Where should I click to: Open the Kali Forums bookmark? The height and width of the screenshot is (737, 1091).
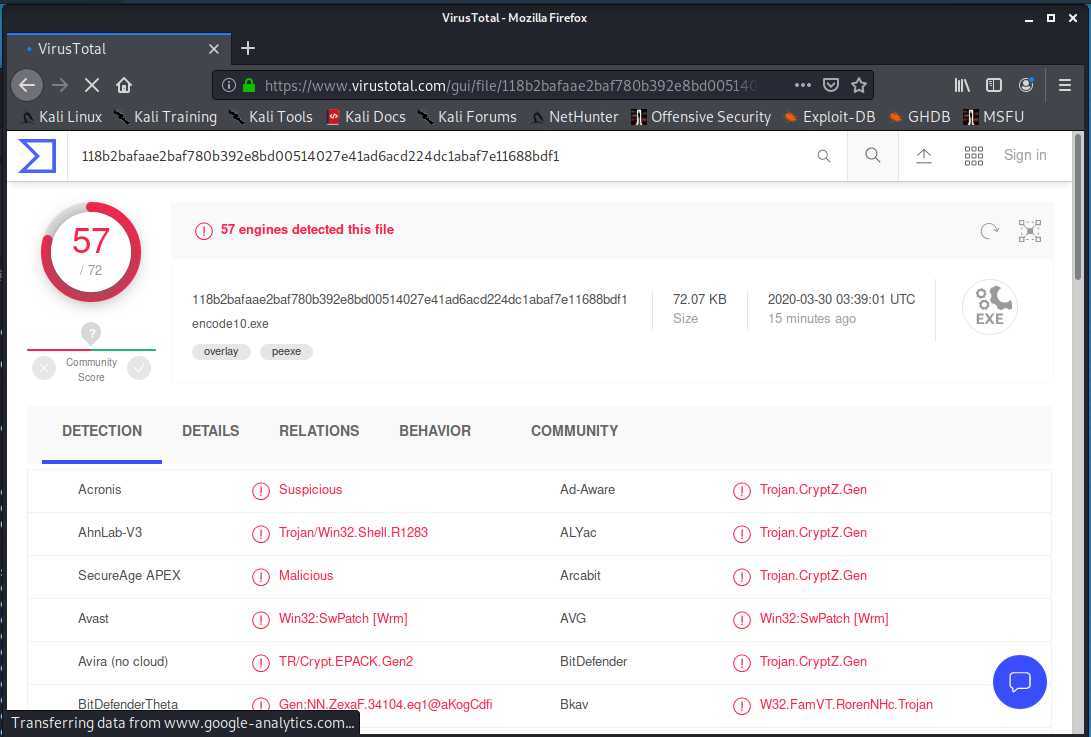468,117
